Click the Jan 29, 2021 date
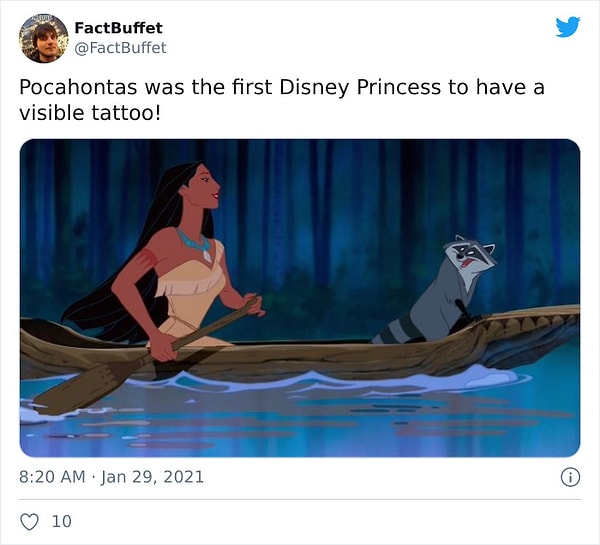The height and width of the screenshot is (545, 600). (x=154, y=477)
